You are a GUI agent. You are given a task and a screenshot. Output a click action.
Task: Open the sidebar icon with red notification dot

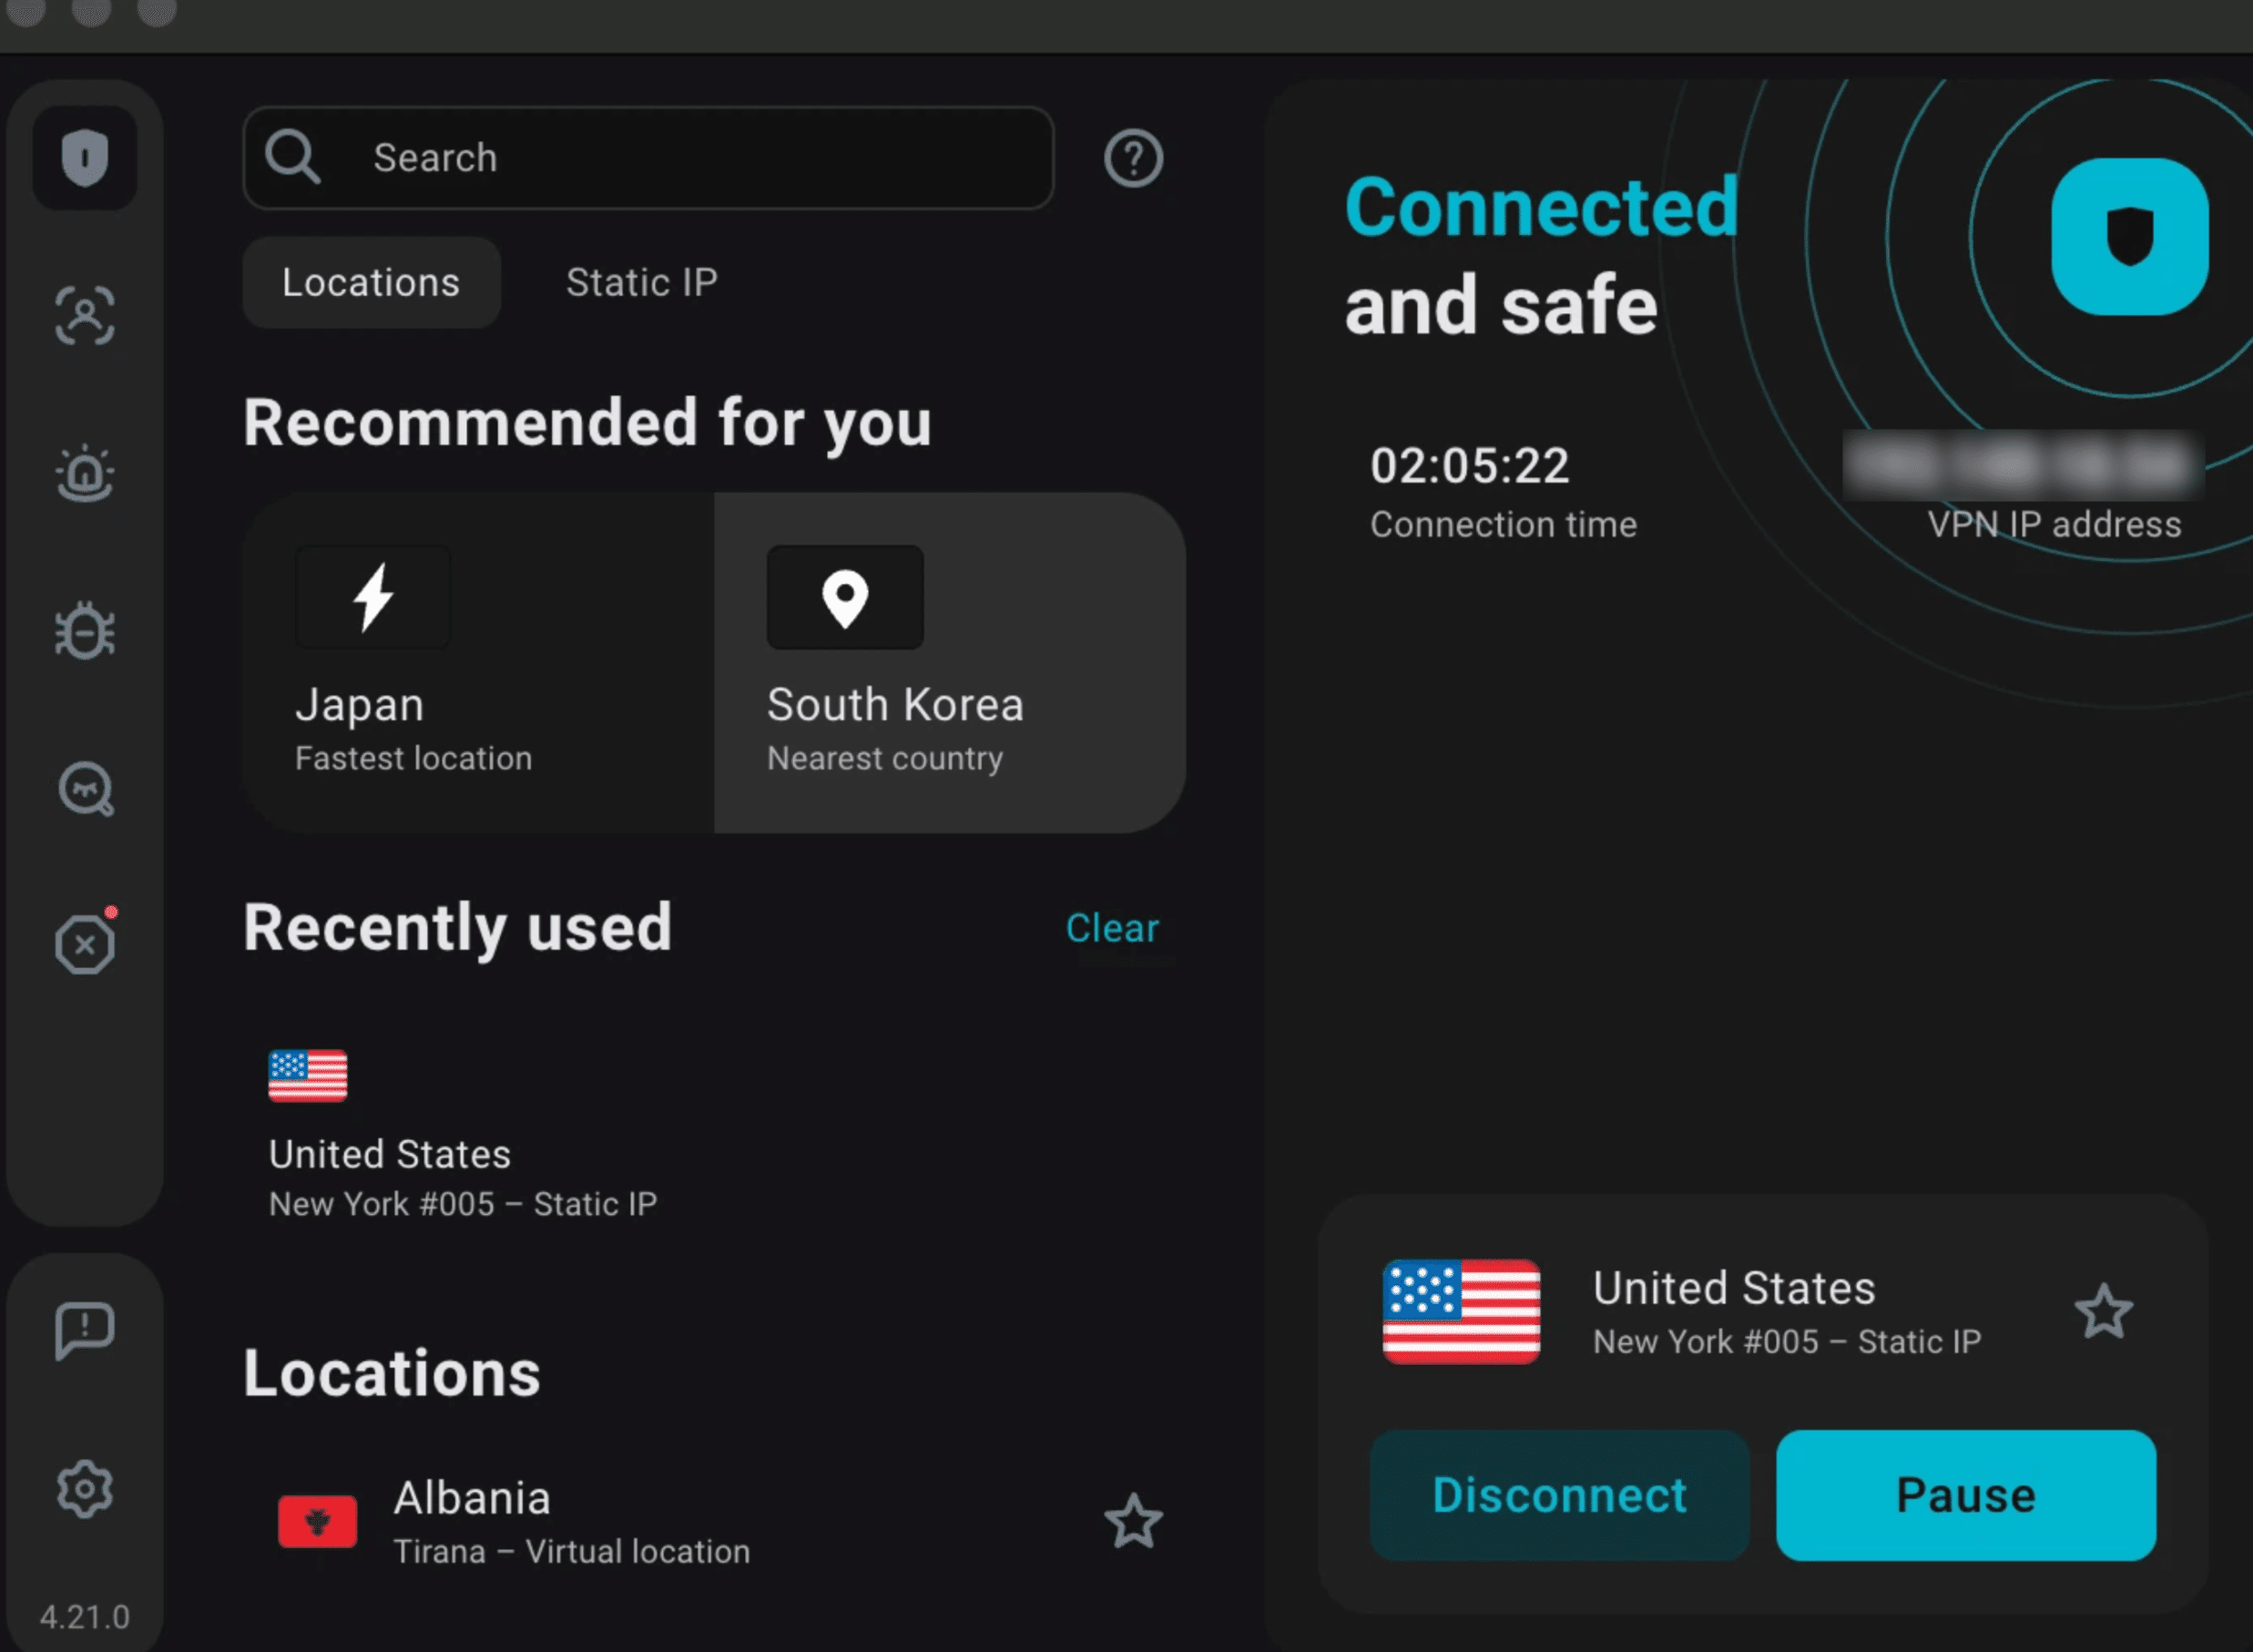coord(85,944)
